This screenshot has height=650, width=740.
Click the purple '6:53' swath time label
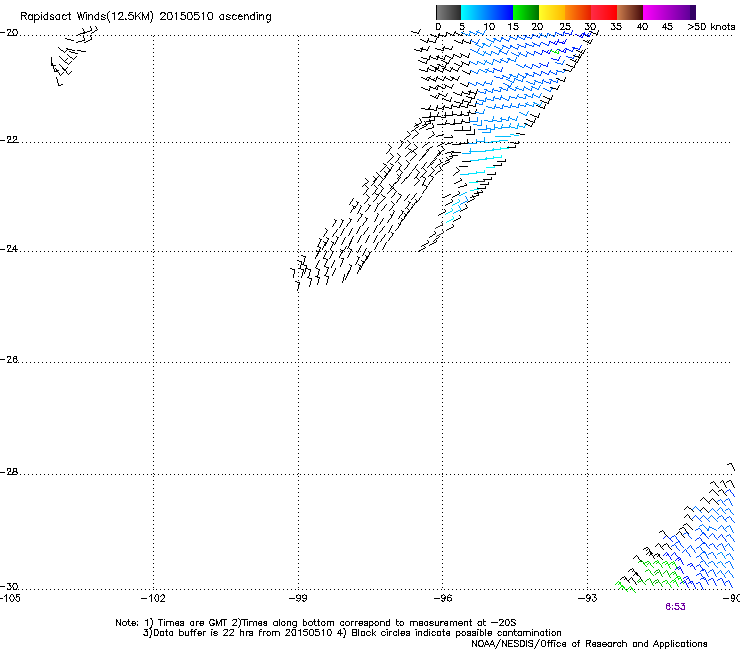pos(675,607)
